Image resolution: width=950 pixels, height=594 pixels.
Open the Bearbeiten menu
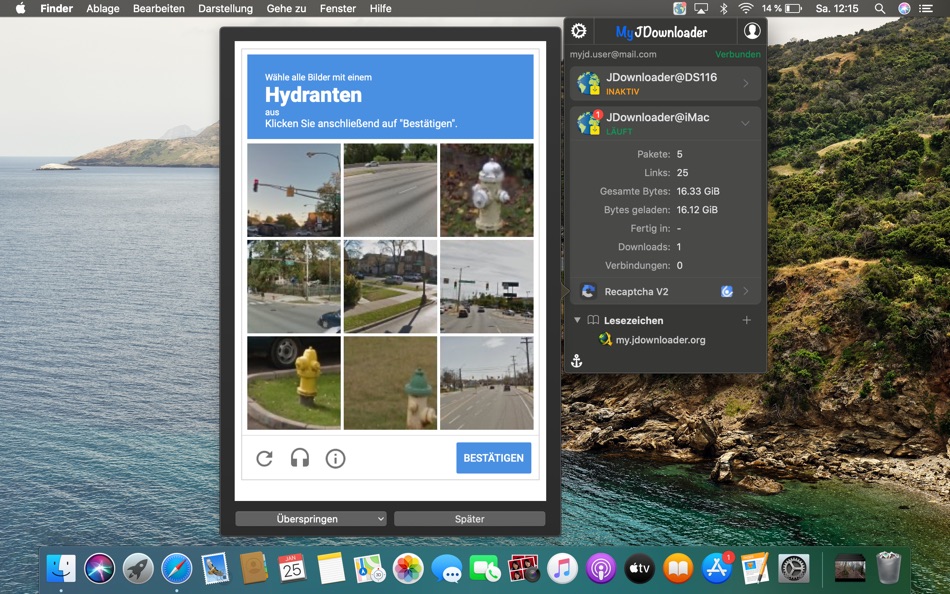click(159, 8)
